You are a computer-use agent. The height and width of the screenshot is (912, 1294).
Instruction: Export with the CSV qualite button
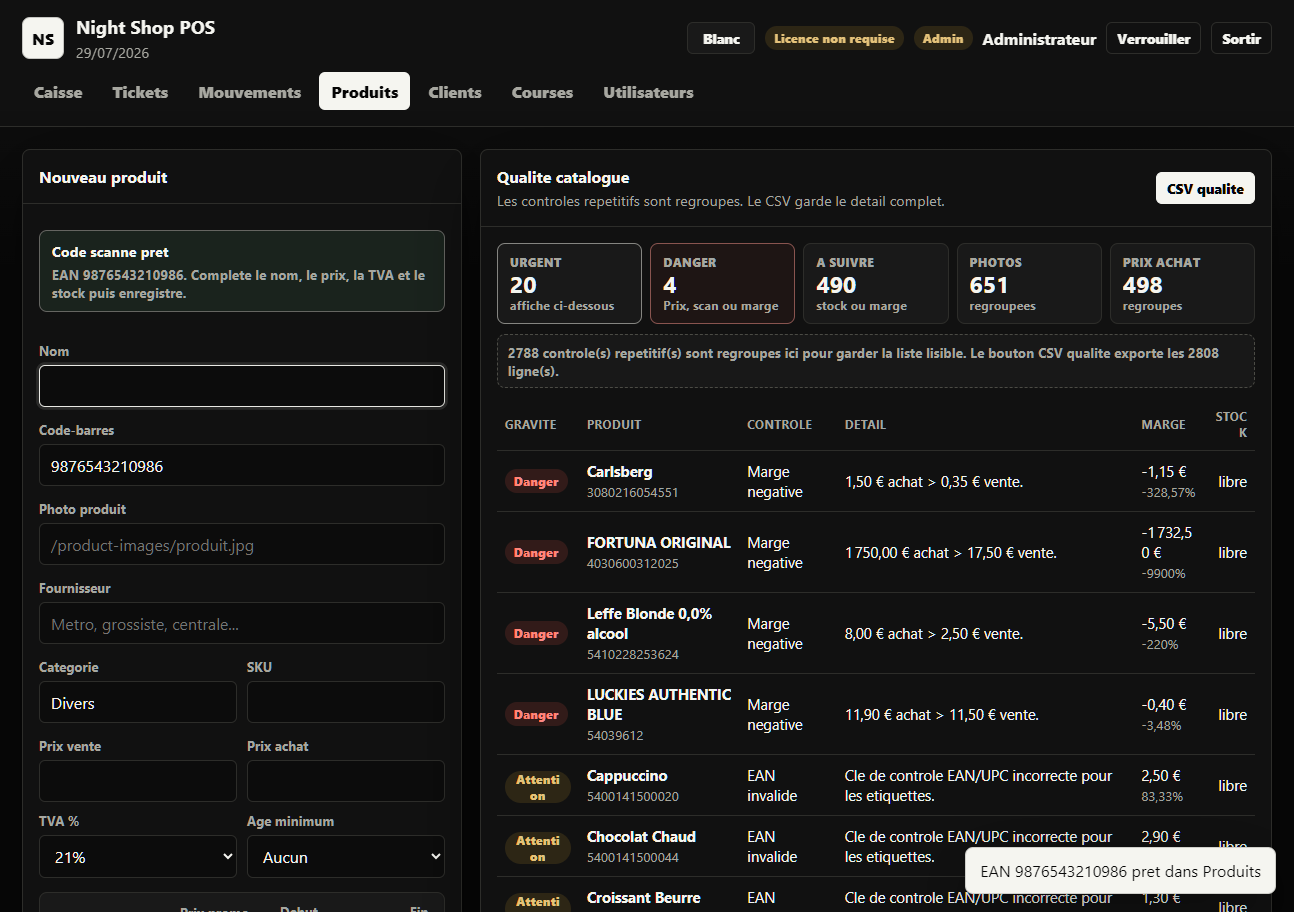[x=1205, y=189]
